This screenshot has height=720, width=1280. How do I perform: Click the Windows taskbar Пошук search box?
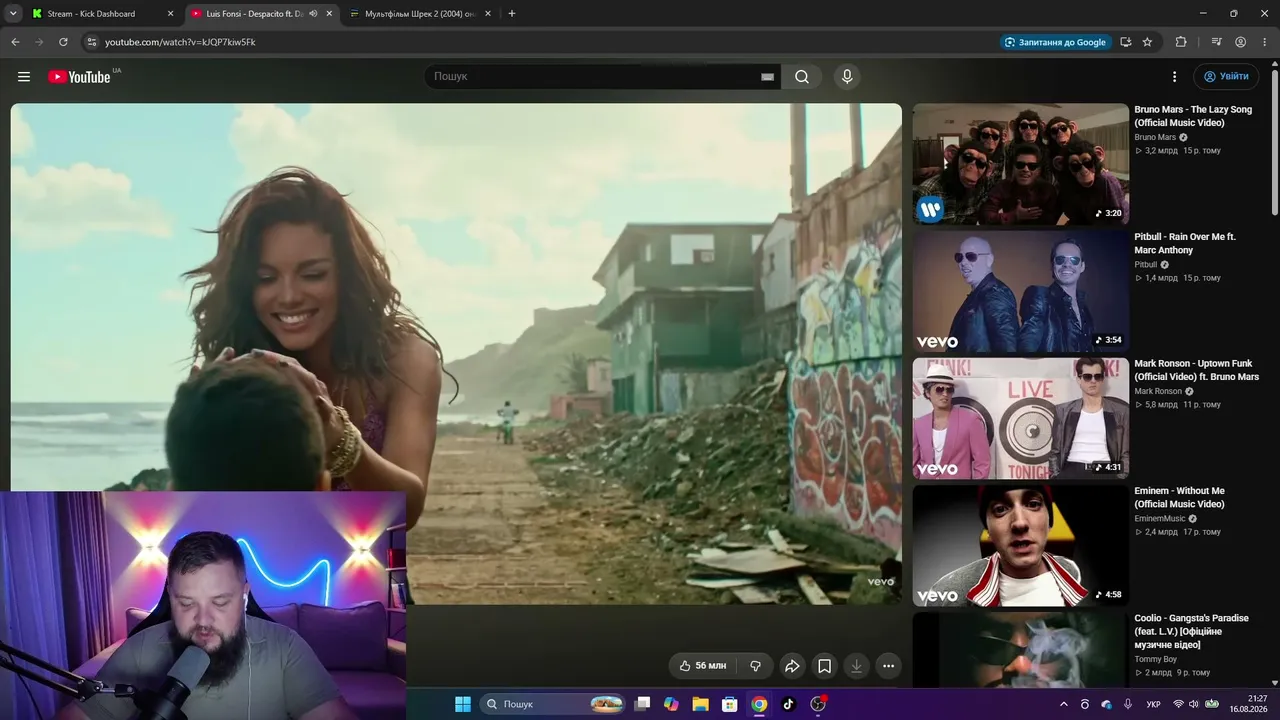pos(552,704)
